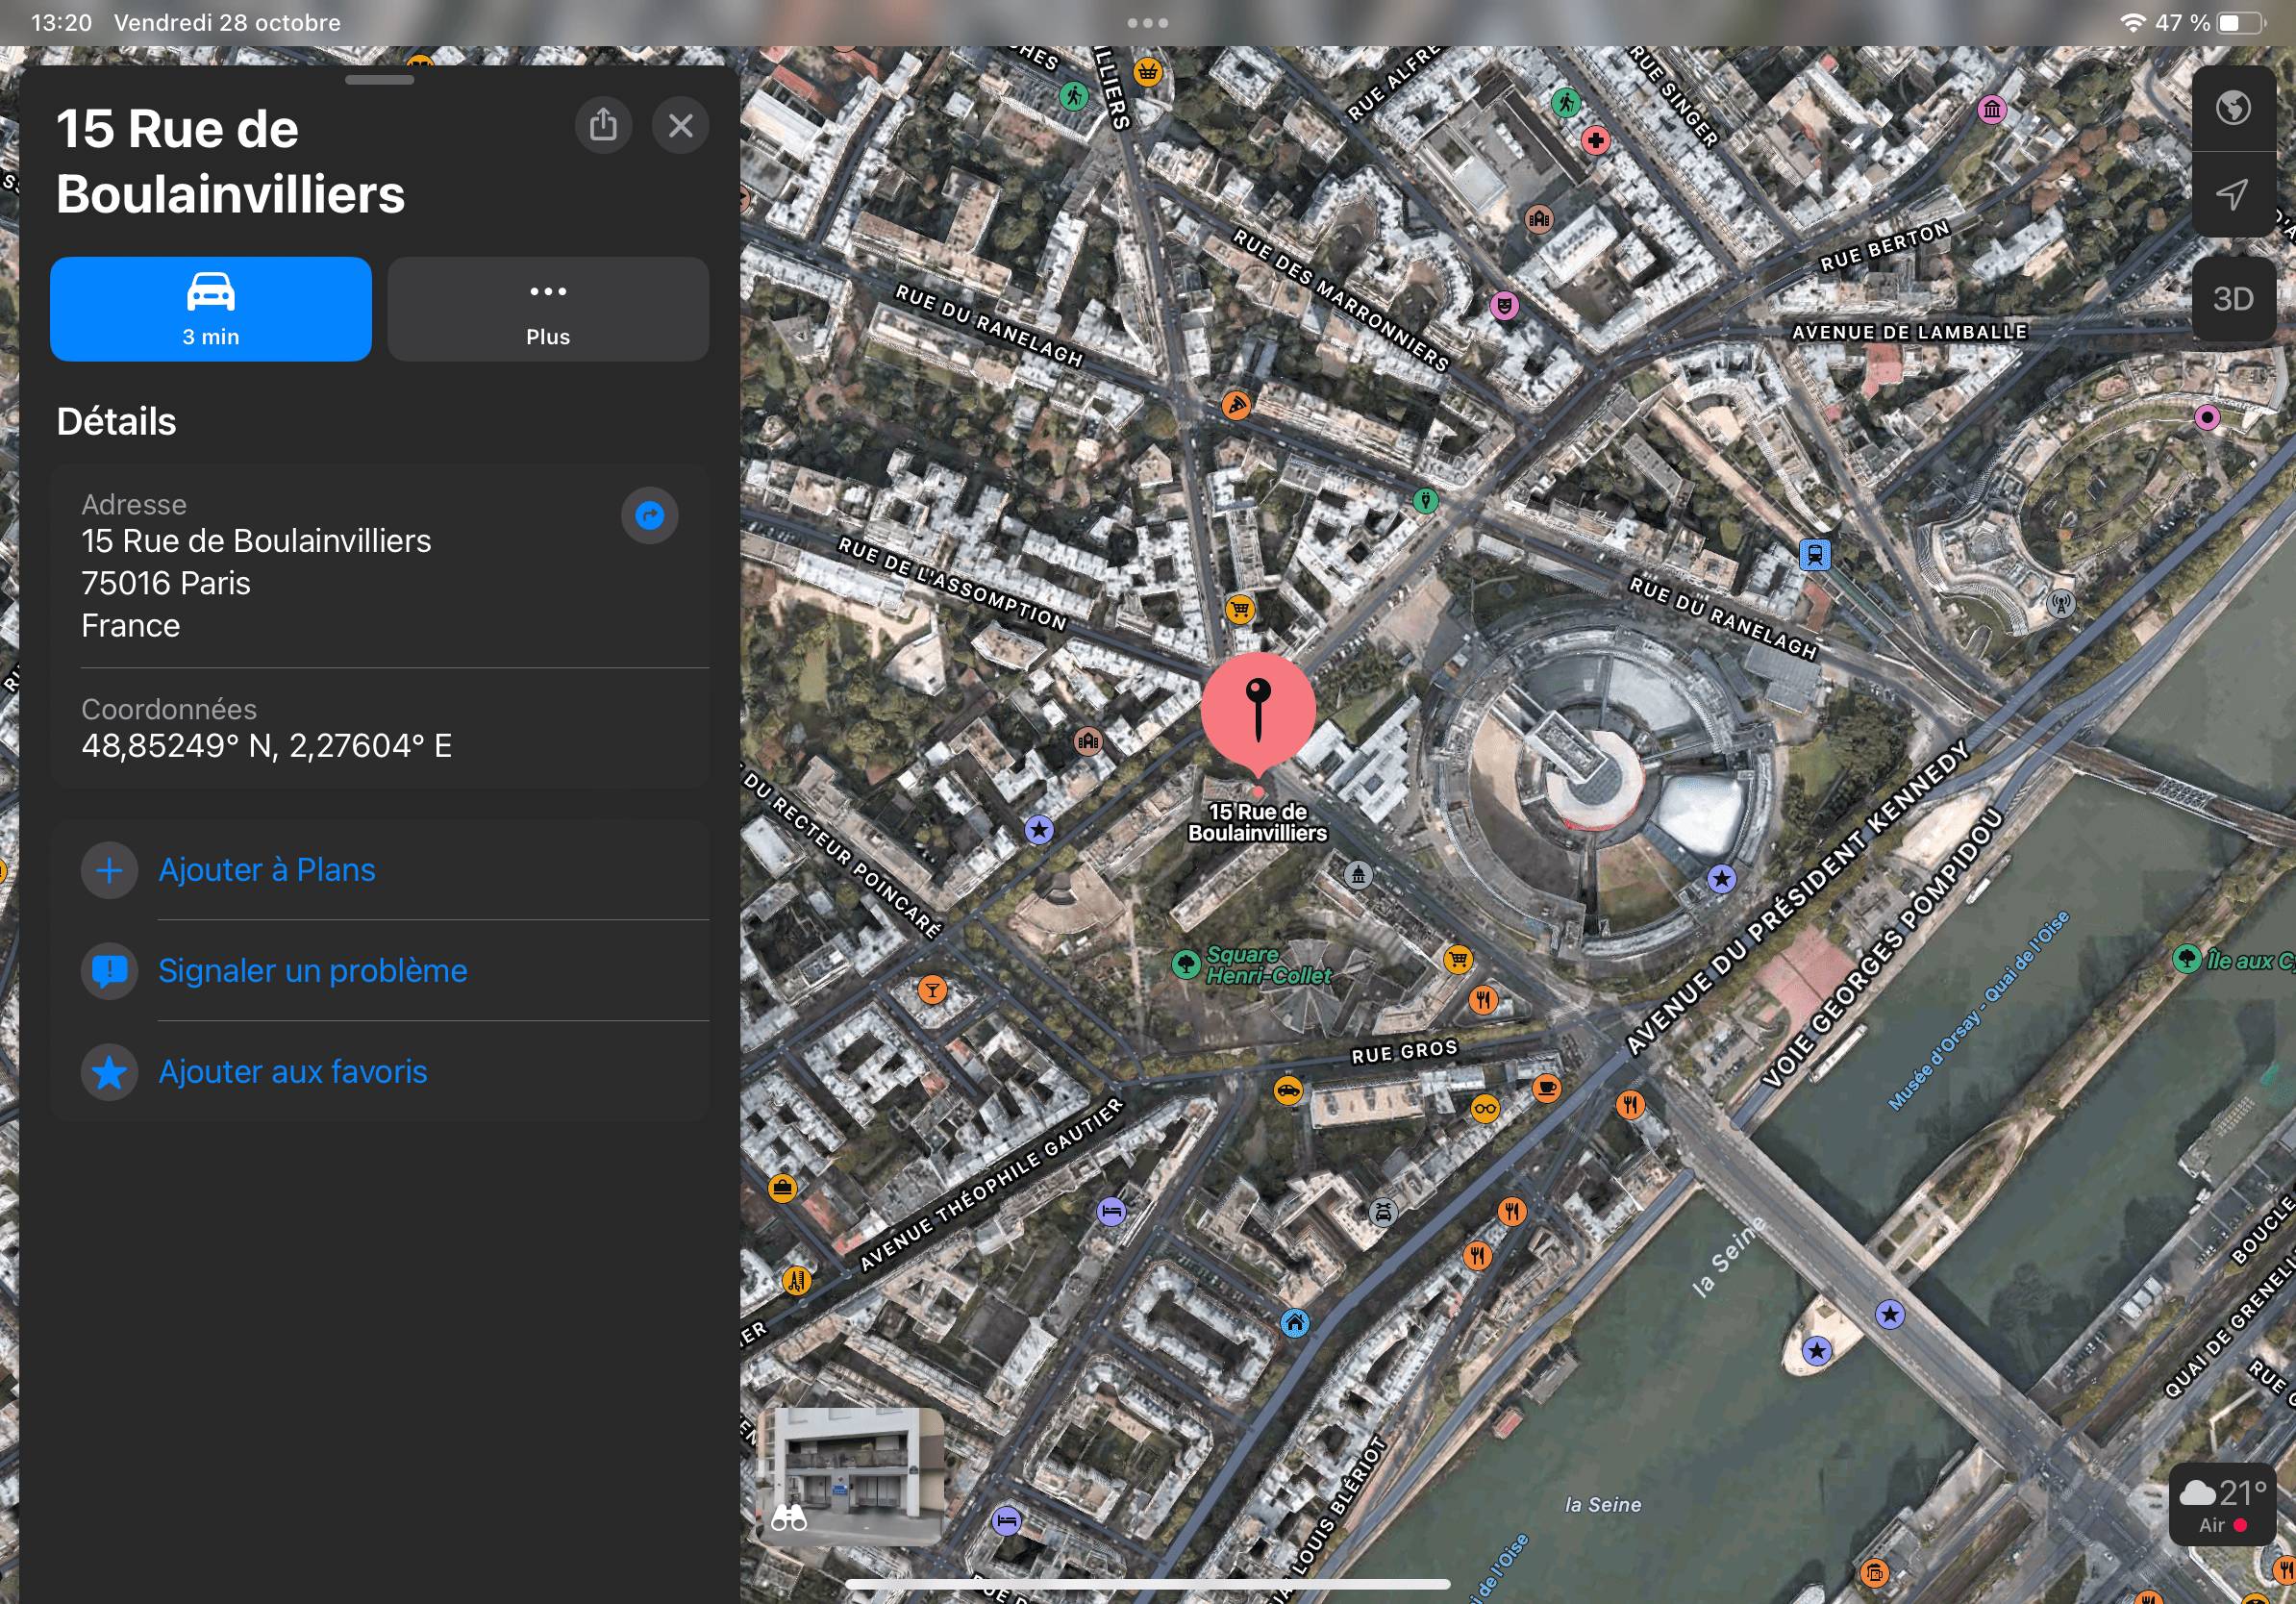Tap the address text 75016 Paris
Screen dimensions: 2296x1604
166,583
